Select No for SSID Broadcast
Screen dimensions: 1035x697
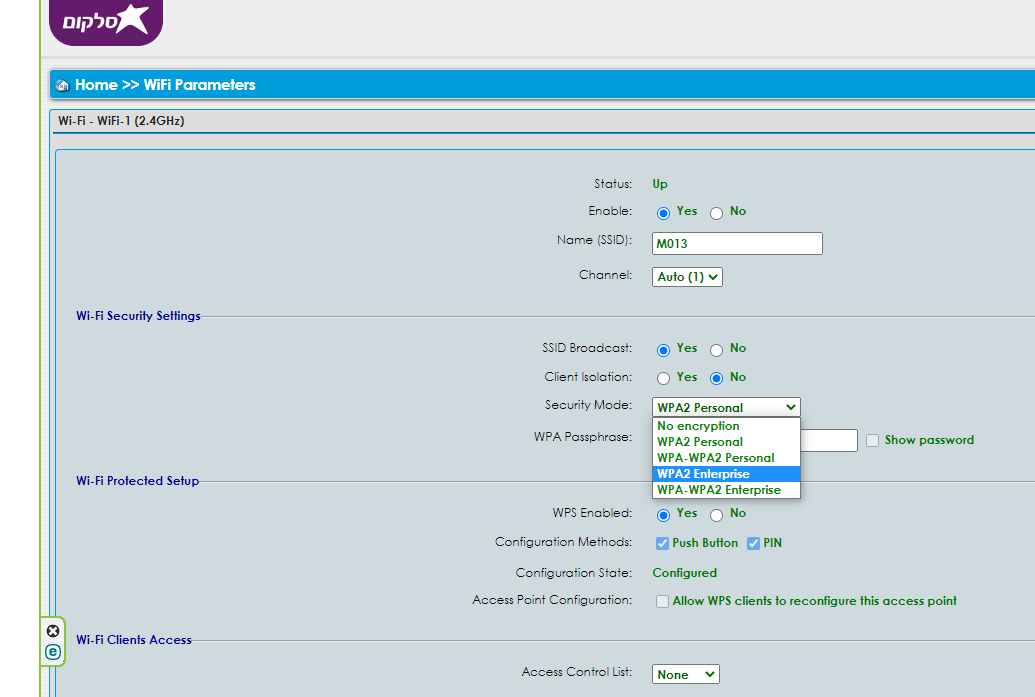[716, 350]
